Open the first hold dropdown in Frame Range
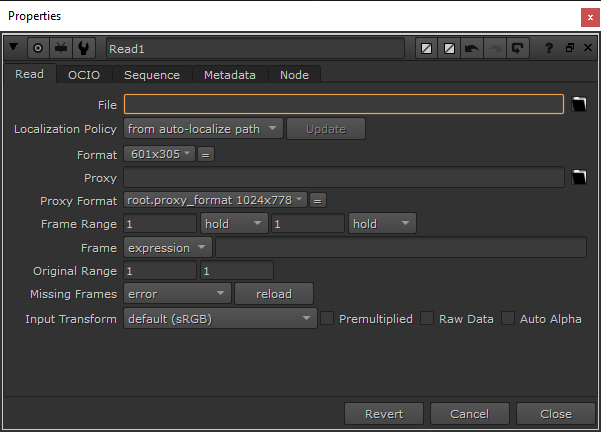 pos(234,223)
